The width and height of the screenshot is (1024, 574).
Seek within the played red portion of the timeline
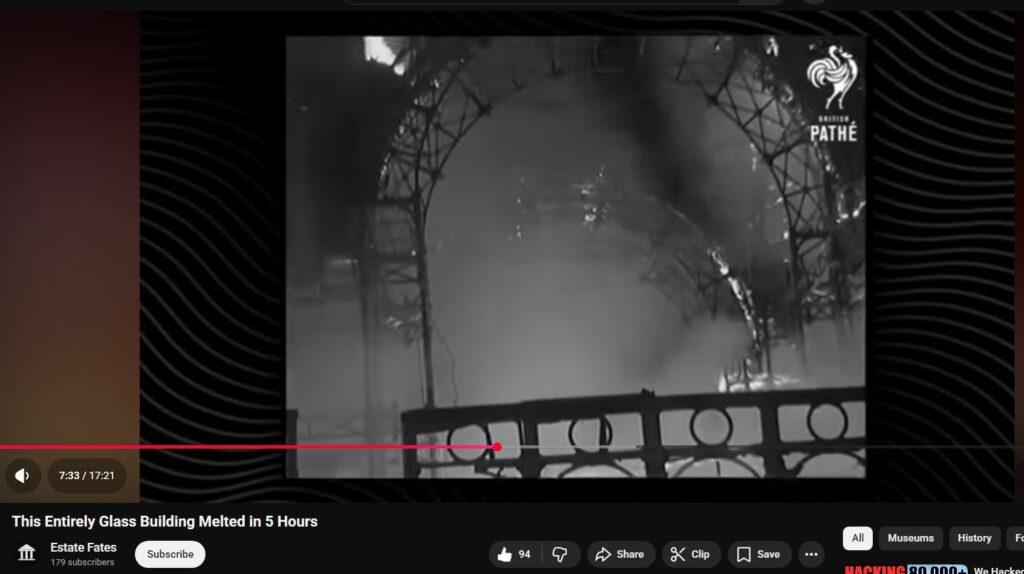250,447
